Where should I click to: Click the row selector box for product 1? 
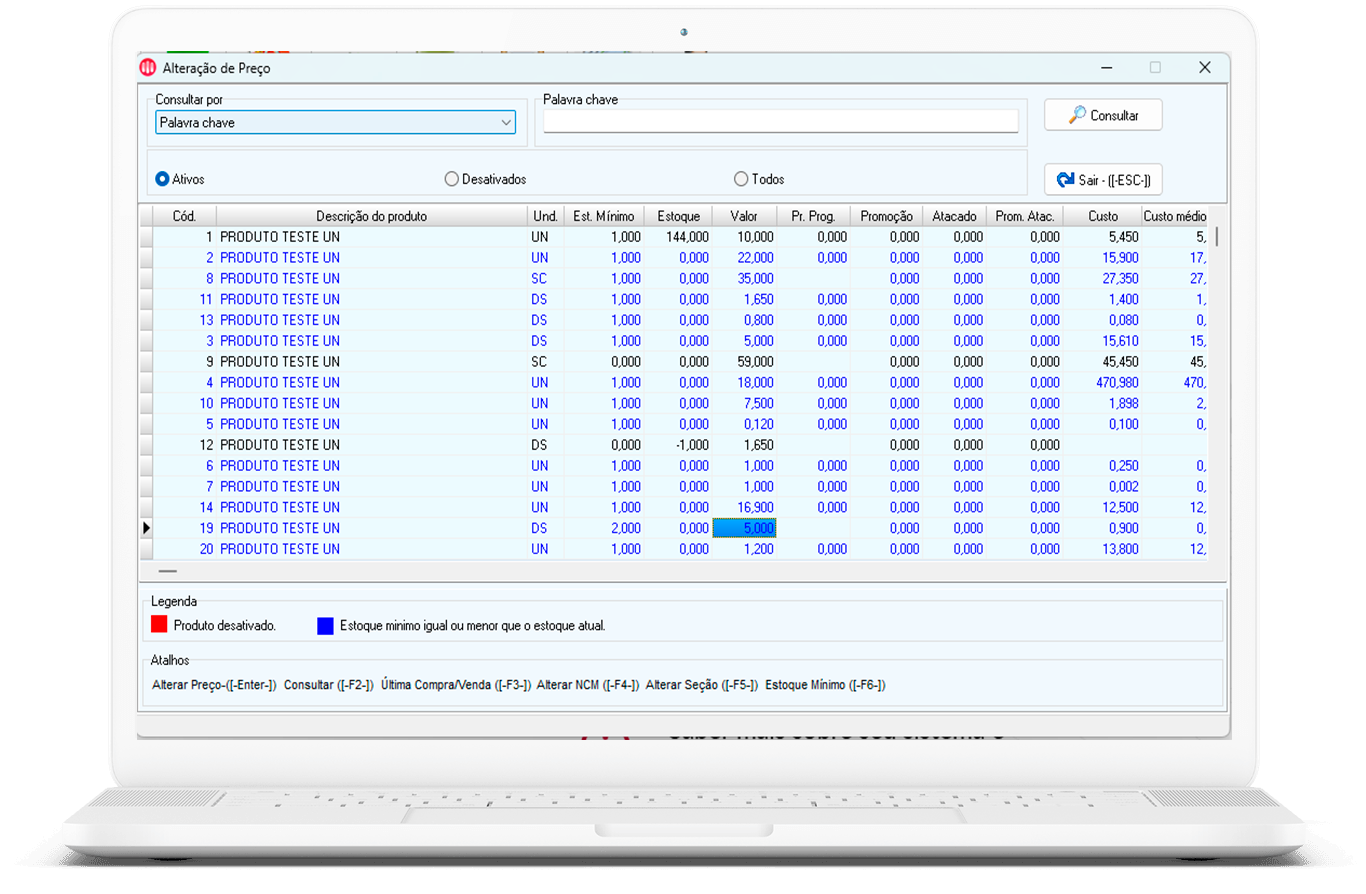pyautogui.click(x=146, y=237)
